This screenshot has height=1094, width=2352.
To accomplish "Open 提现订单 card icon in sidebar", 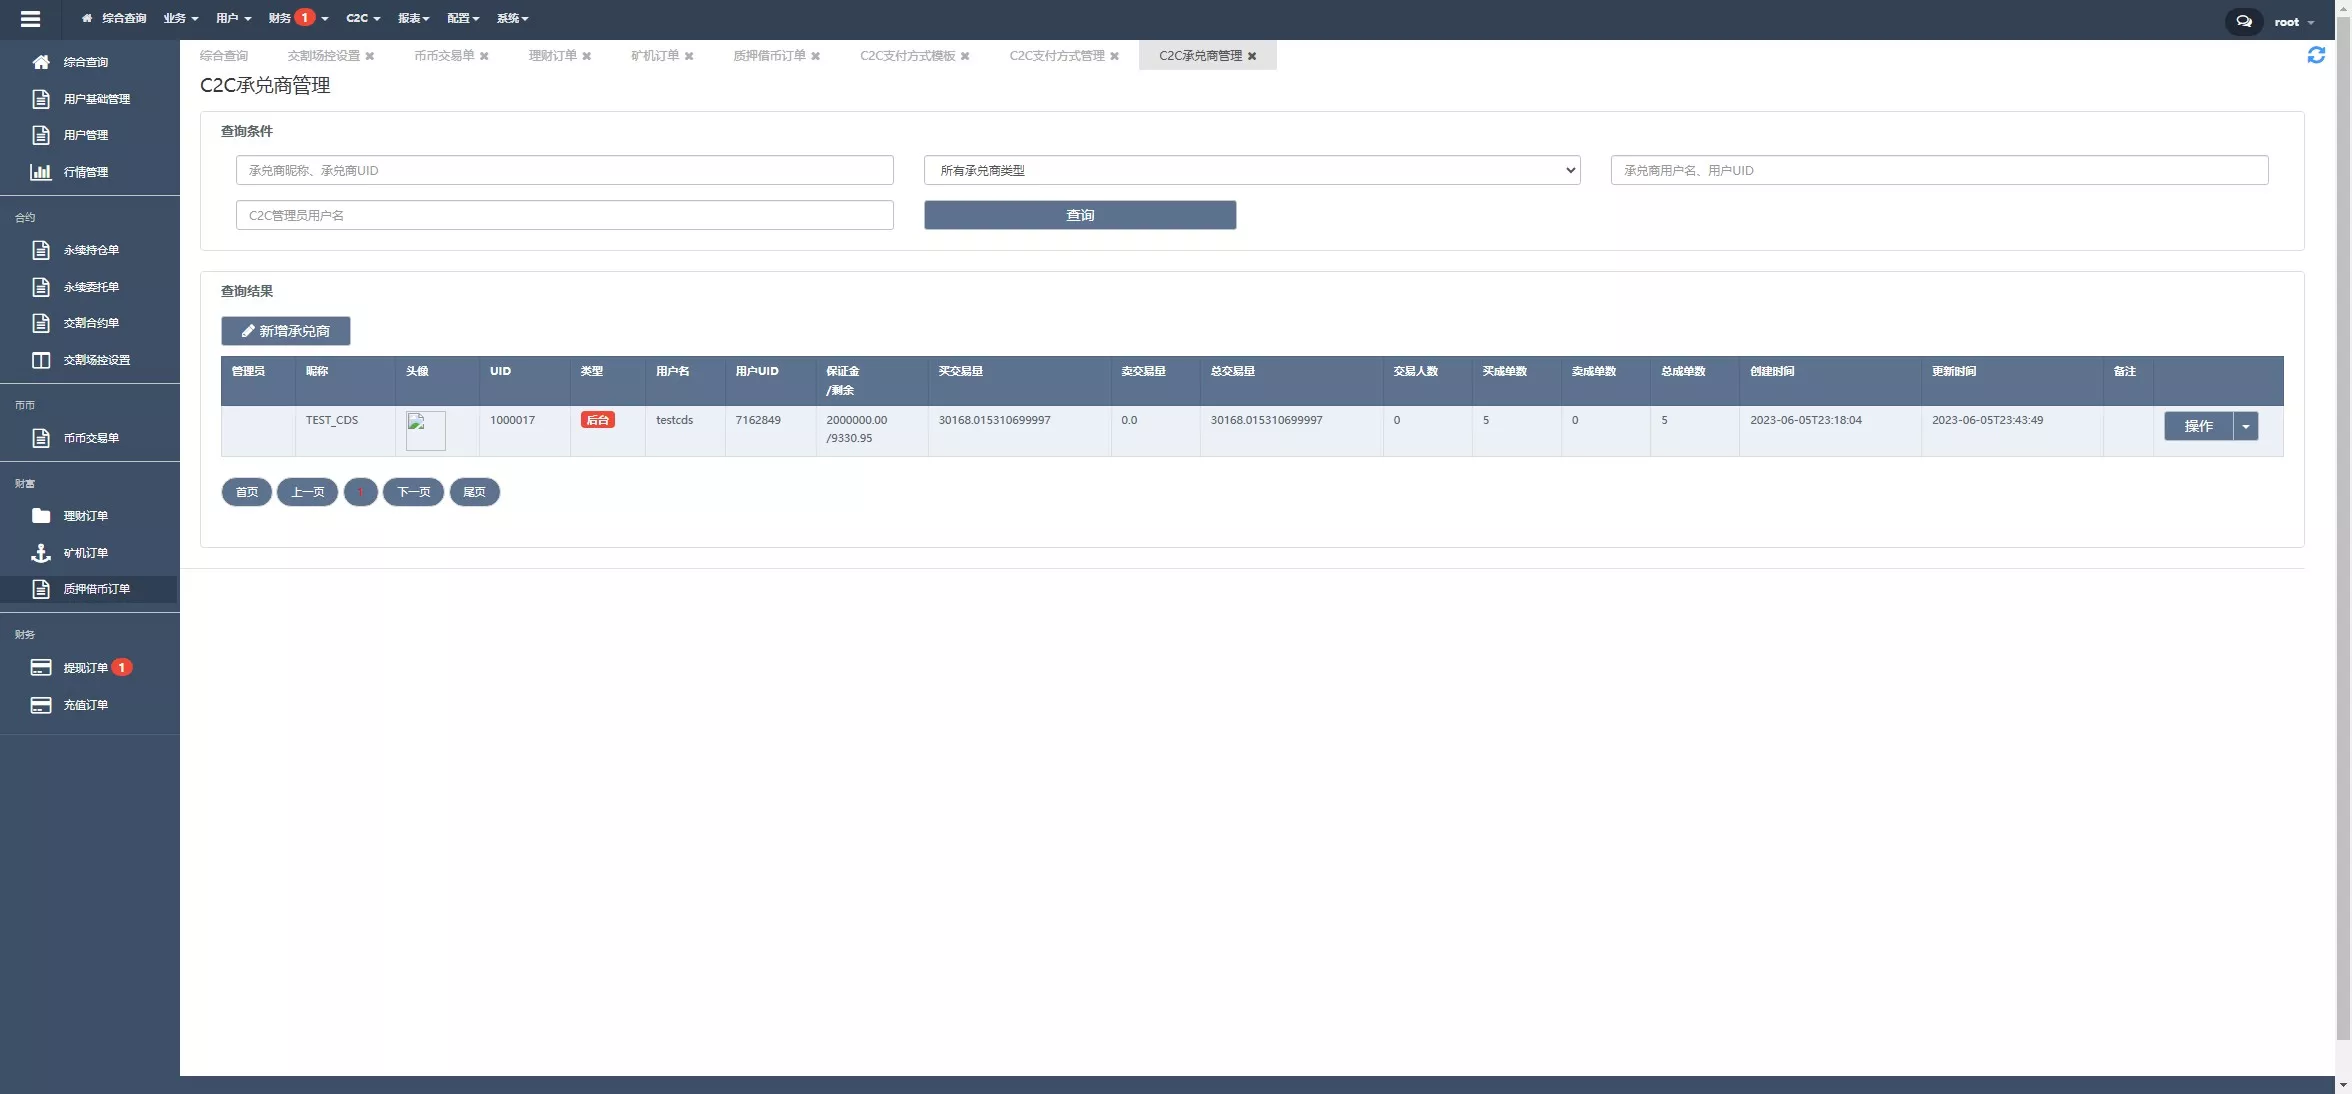I will point(41,668).
